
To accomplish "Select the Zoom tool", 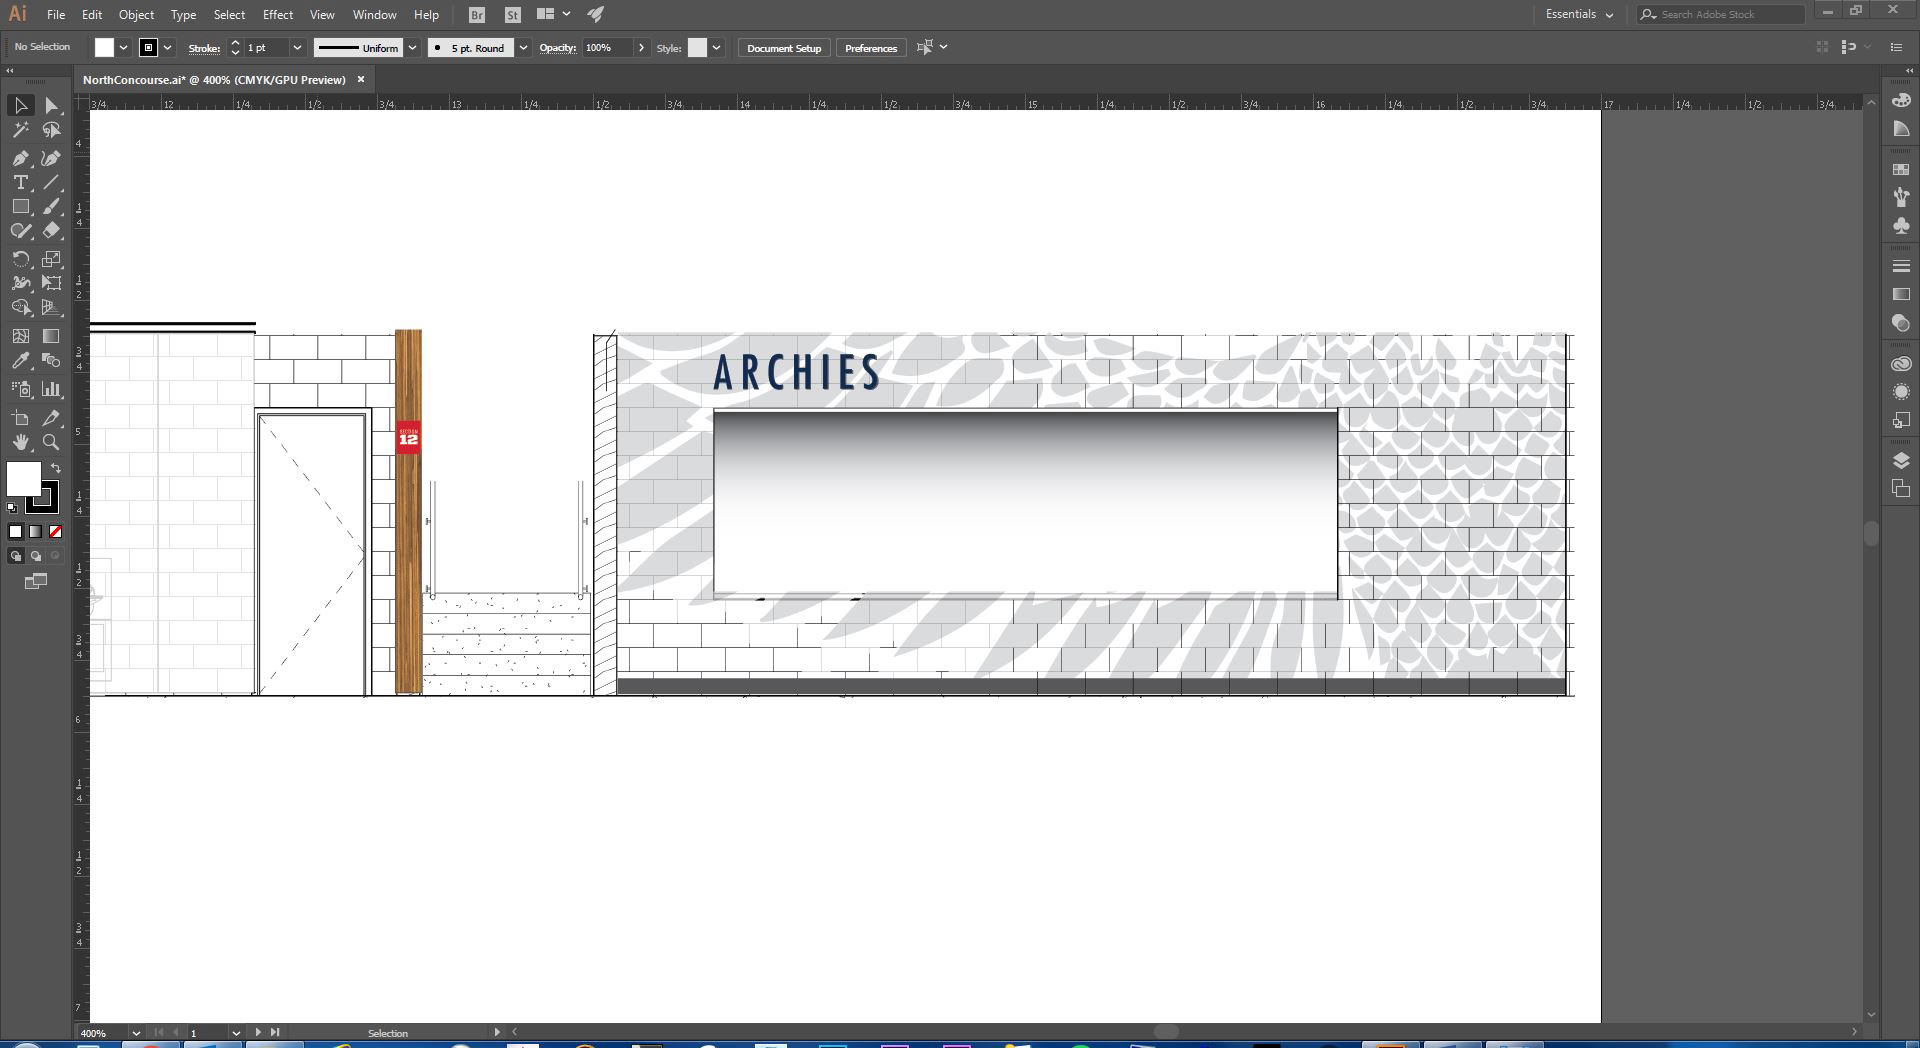I will pyautogui.click(x=52, y=442).
